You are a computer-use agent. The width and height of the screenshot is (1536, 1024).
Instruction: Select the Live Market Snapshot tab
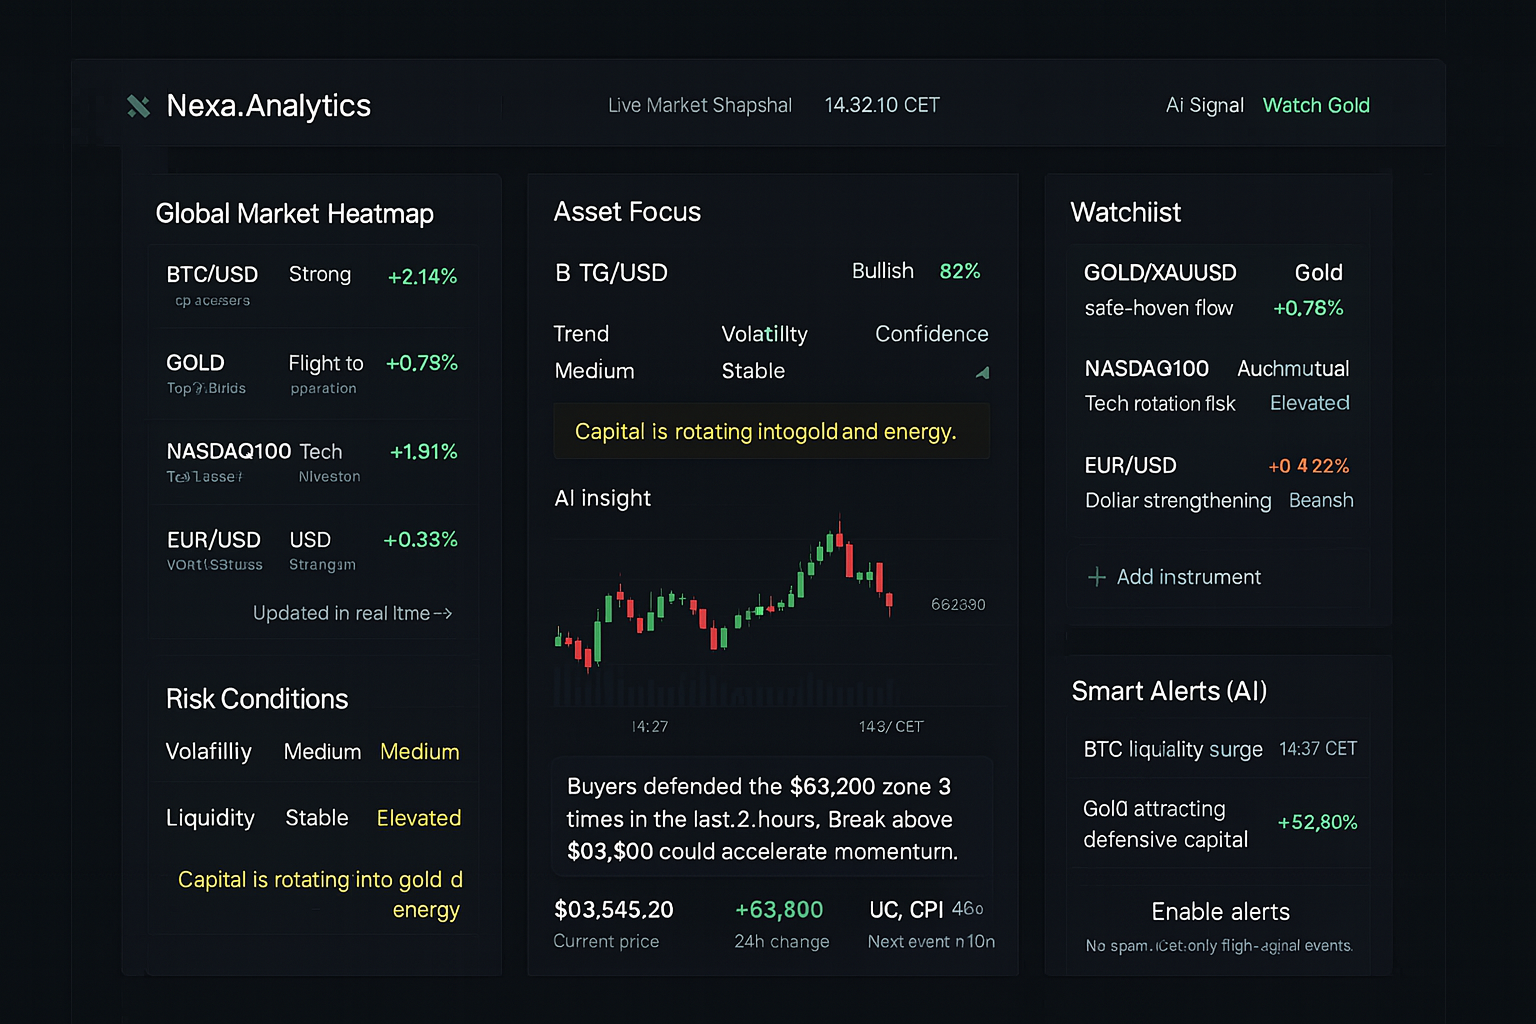pyautogui.click(x=699, y=104)
